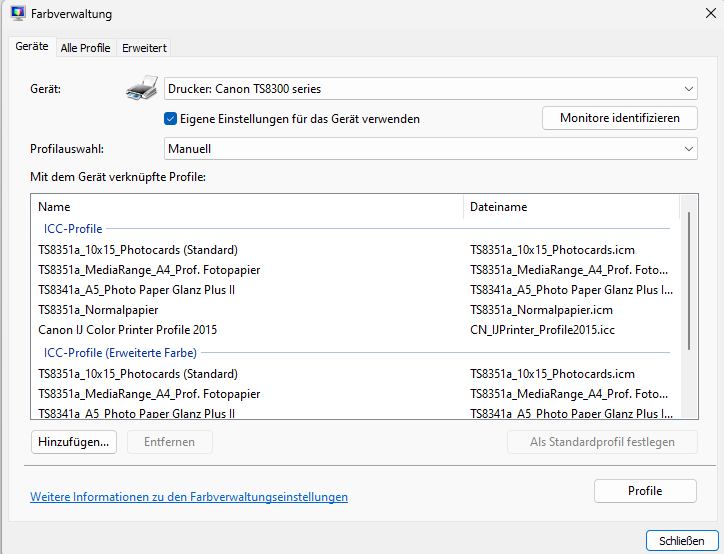Select Canon IJ Color Printer Profile 2015
The image size is (724, 554).
(127, 330)
